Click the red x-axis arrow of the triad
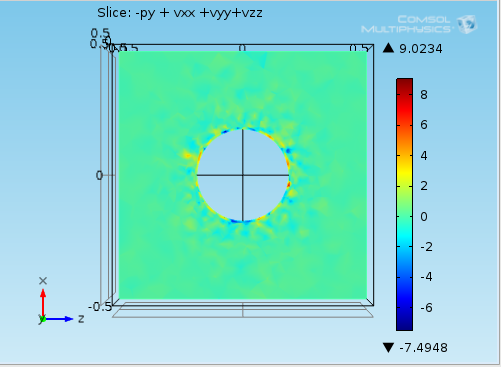 43,303
